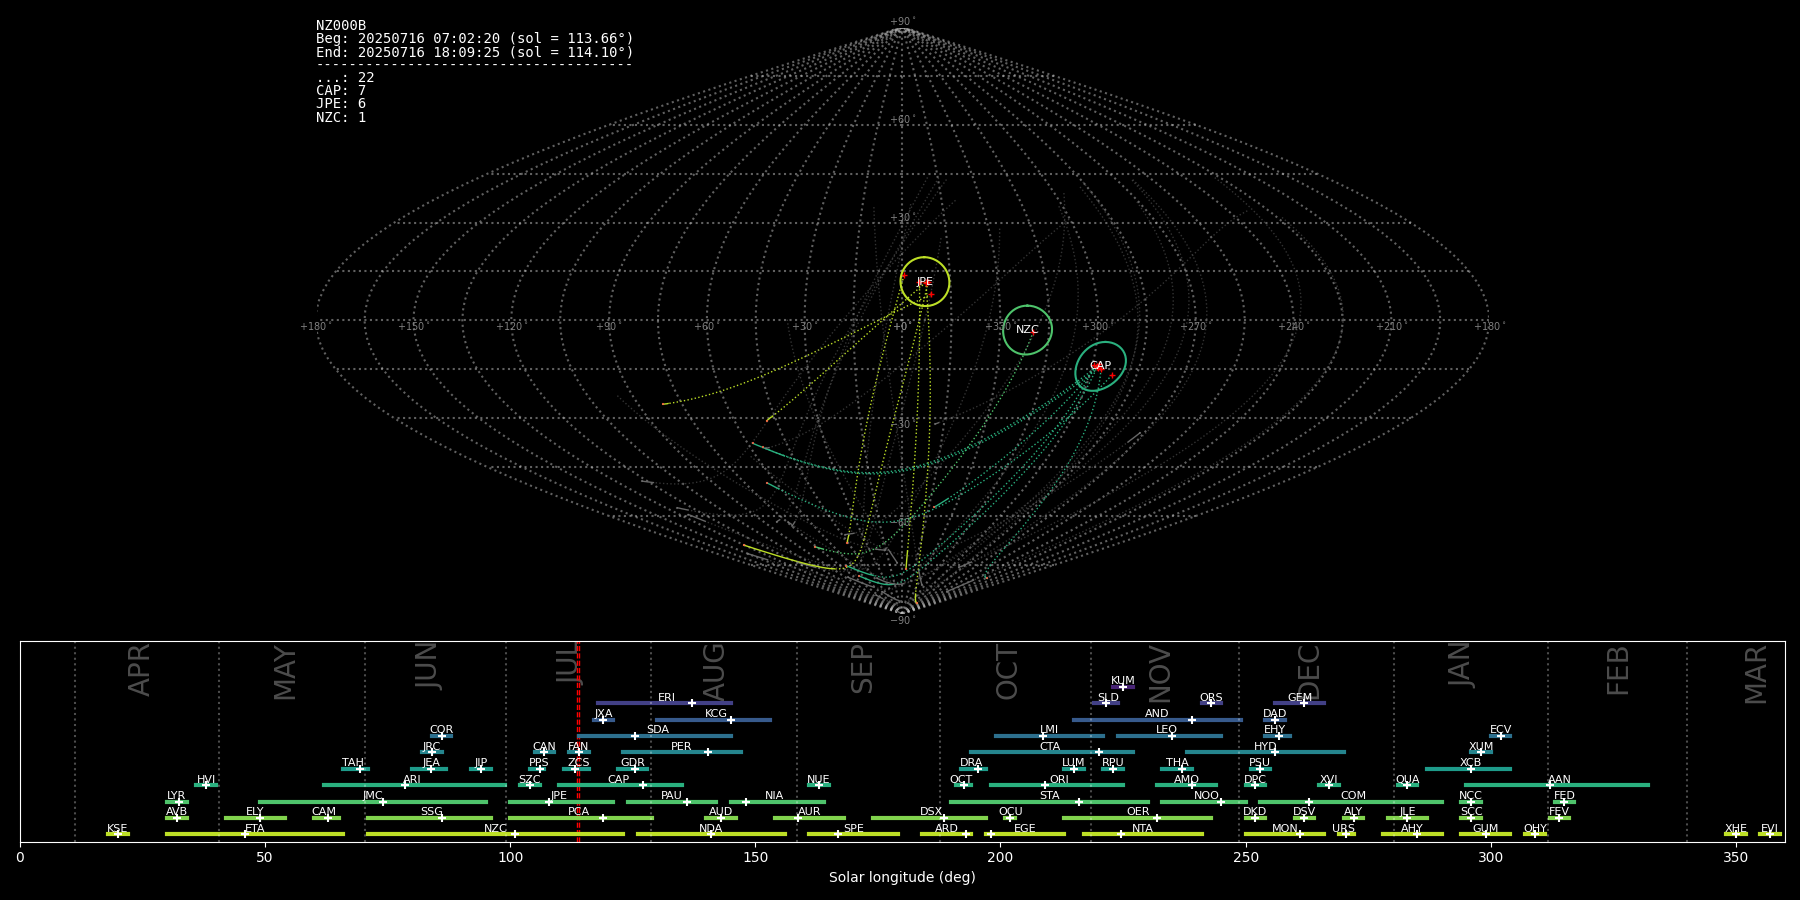This screenshot has width=1800, height=900.
Task: Select the station code text 'NZ000B'
Action: pyautogui.click(x=341, y=26)
